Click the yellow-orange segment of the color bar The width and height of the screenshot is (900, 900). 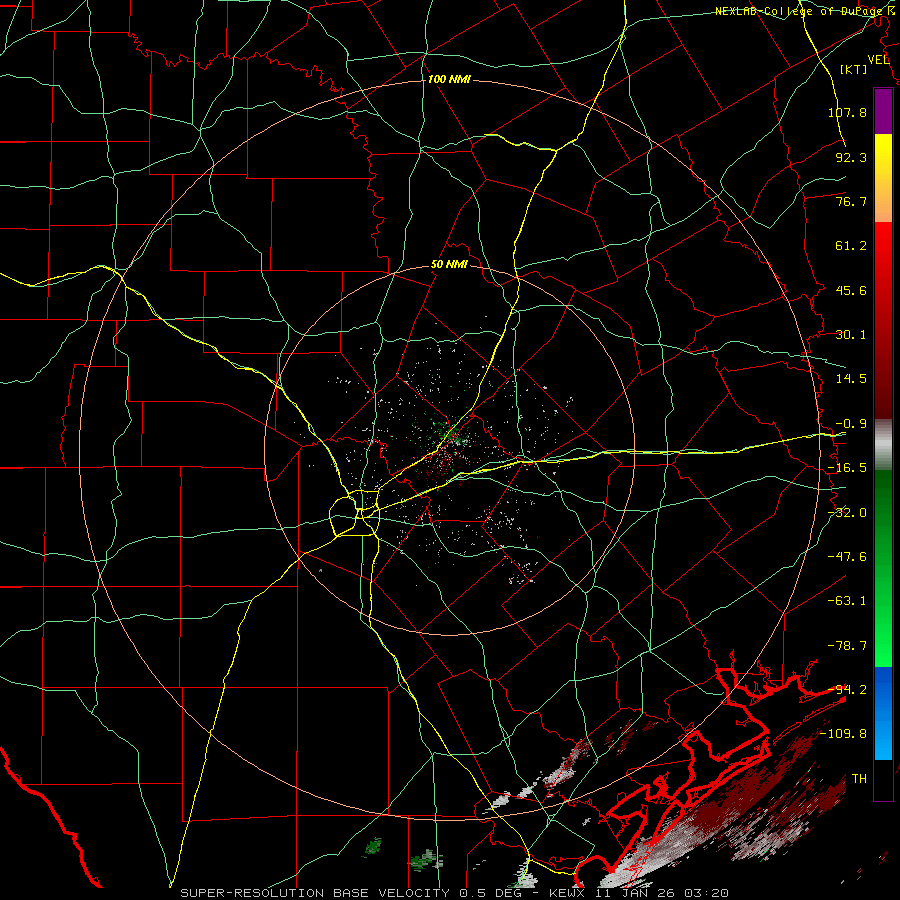883,178
